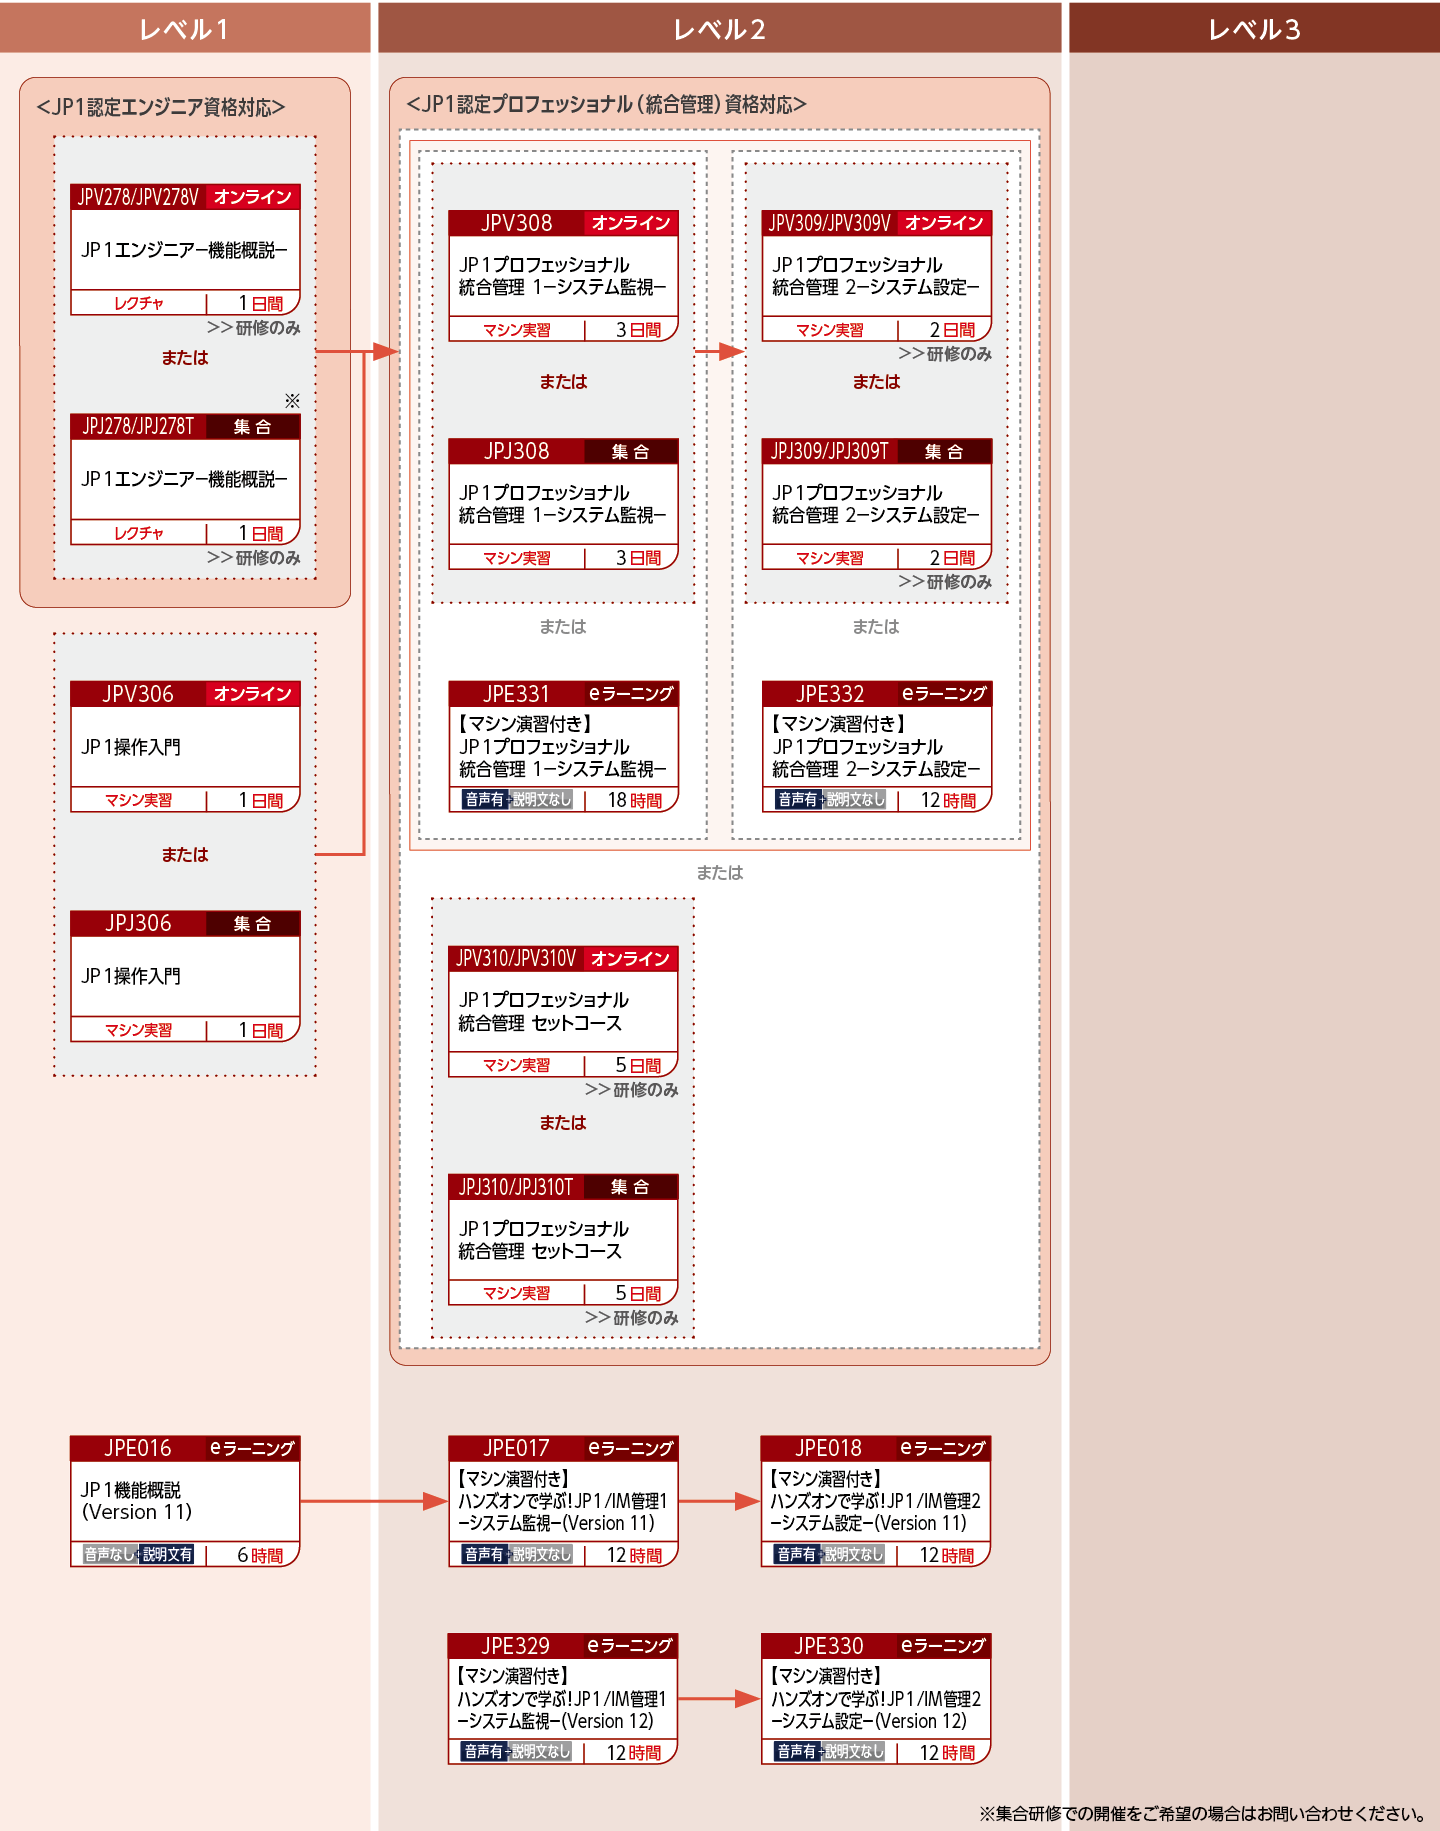This screenshot has width=1440, height=1831.
Task: Click the JP1認定エンジニア資格対応 heading
Action: [x=161, y=107]
